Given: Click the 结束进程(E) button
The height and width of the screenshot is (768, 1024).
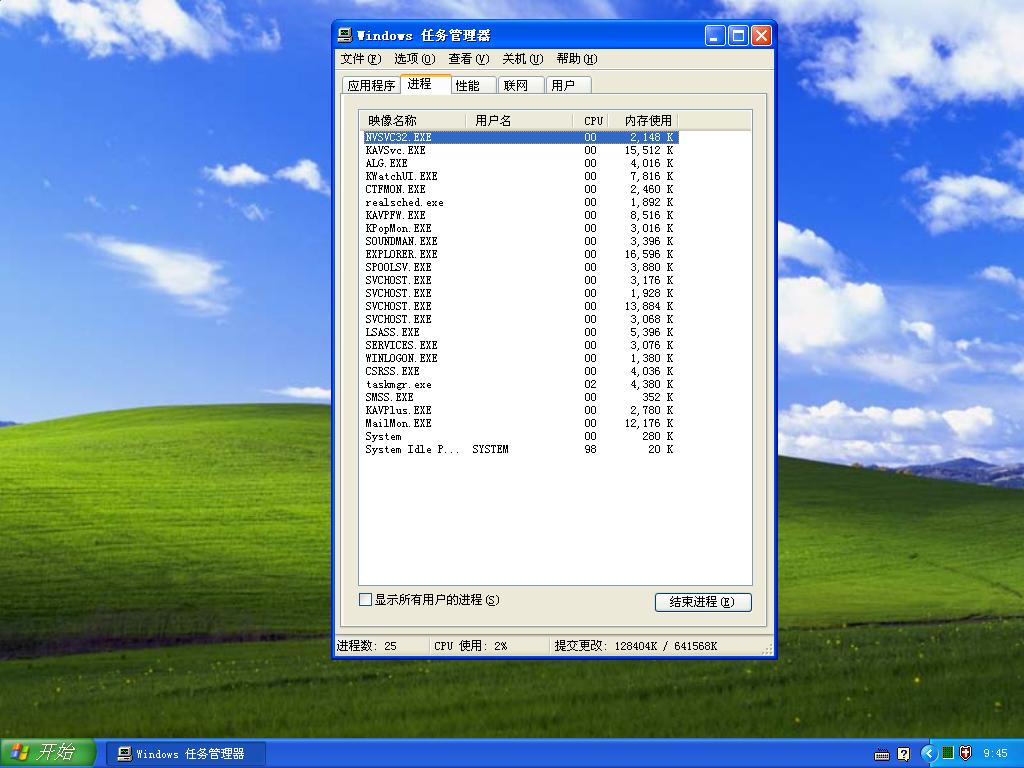Looking at the screenshot, I should tap(703, 602).
